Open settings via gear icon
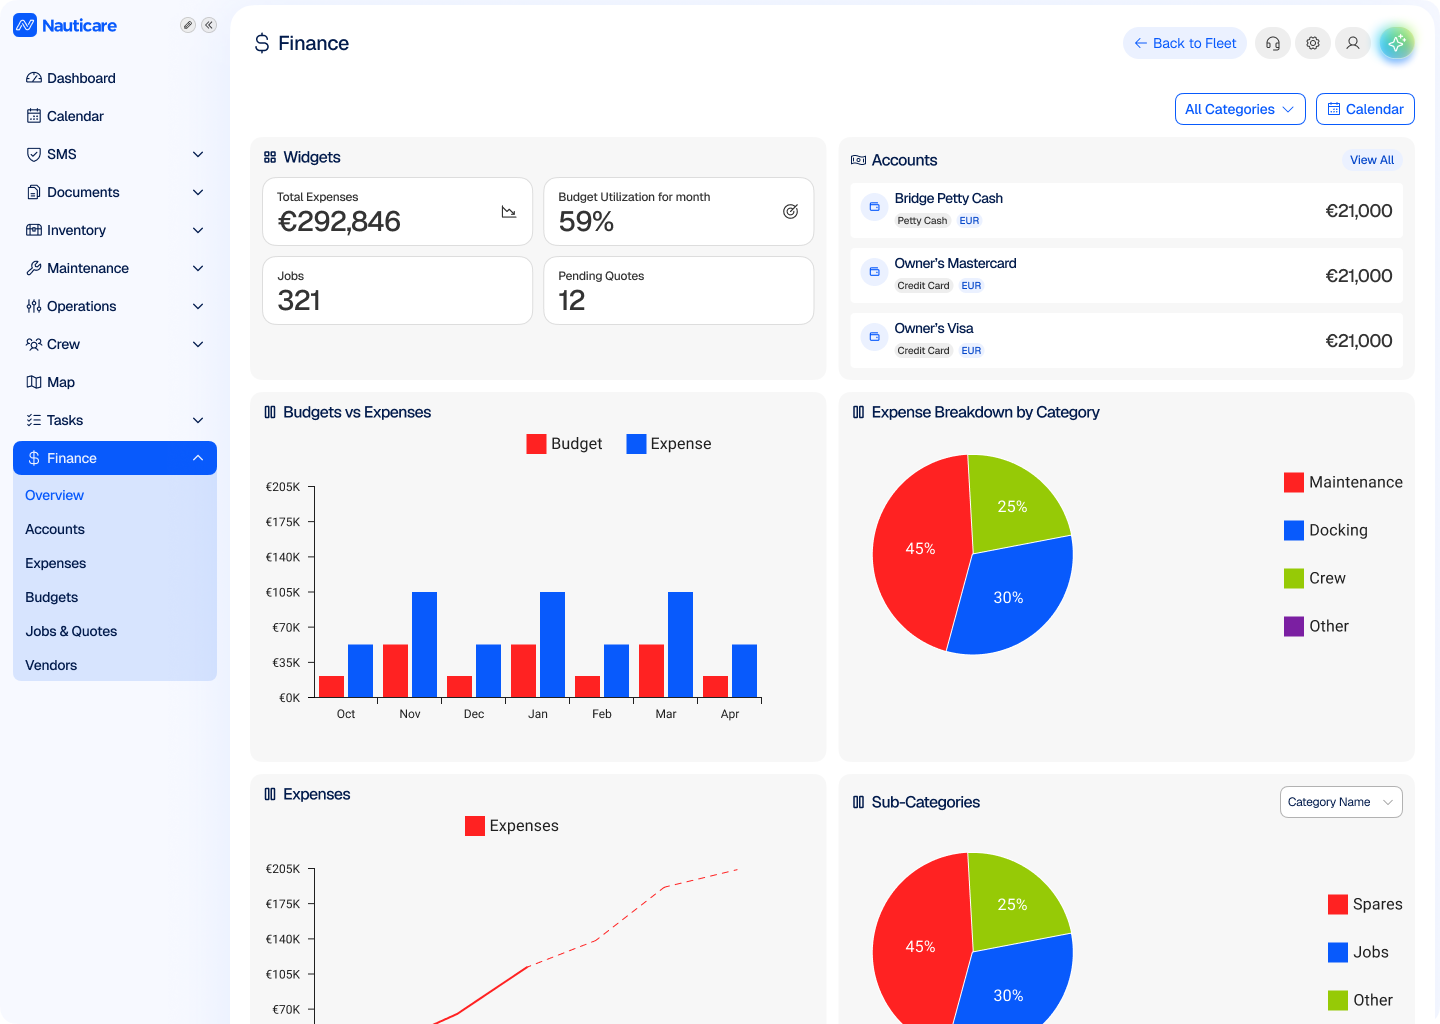 pos(1313,43)
